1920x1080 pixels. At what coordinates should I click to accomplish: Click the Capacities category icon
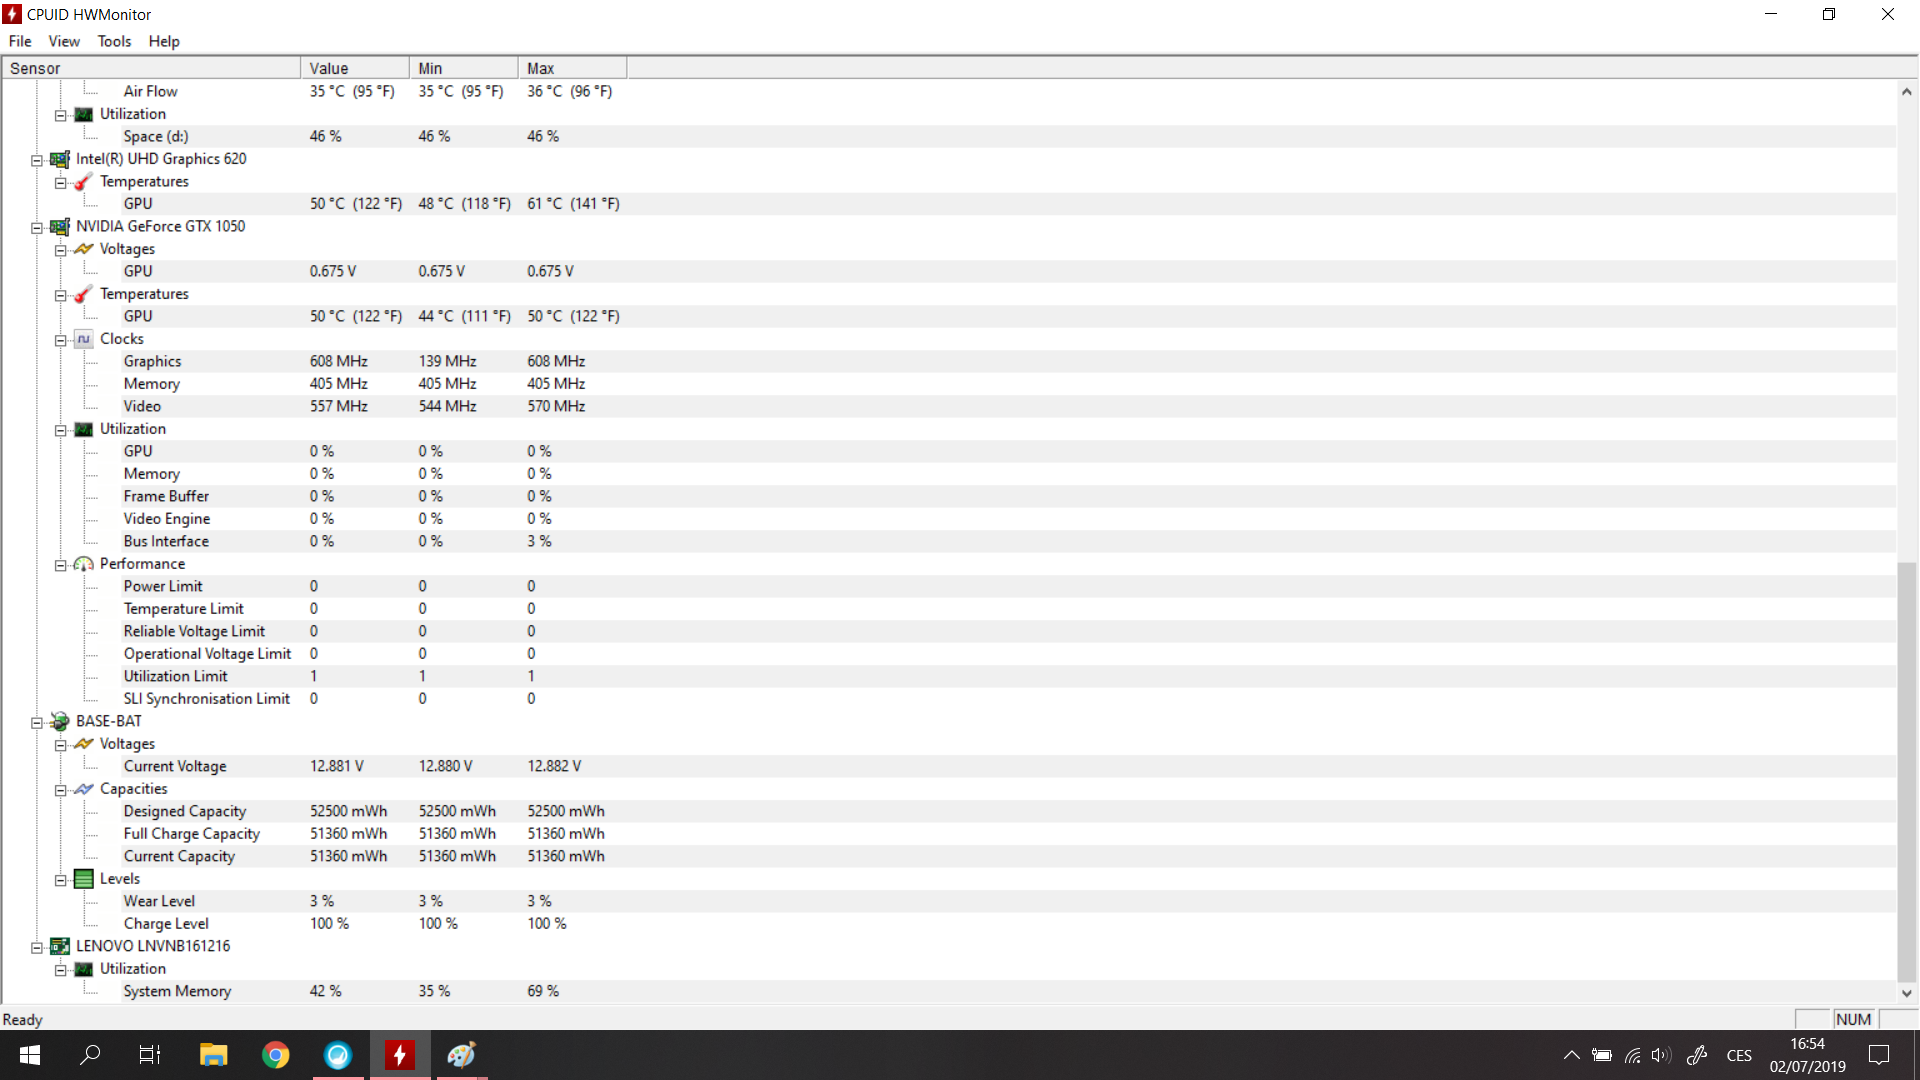coord(84,789)
